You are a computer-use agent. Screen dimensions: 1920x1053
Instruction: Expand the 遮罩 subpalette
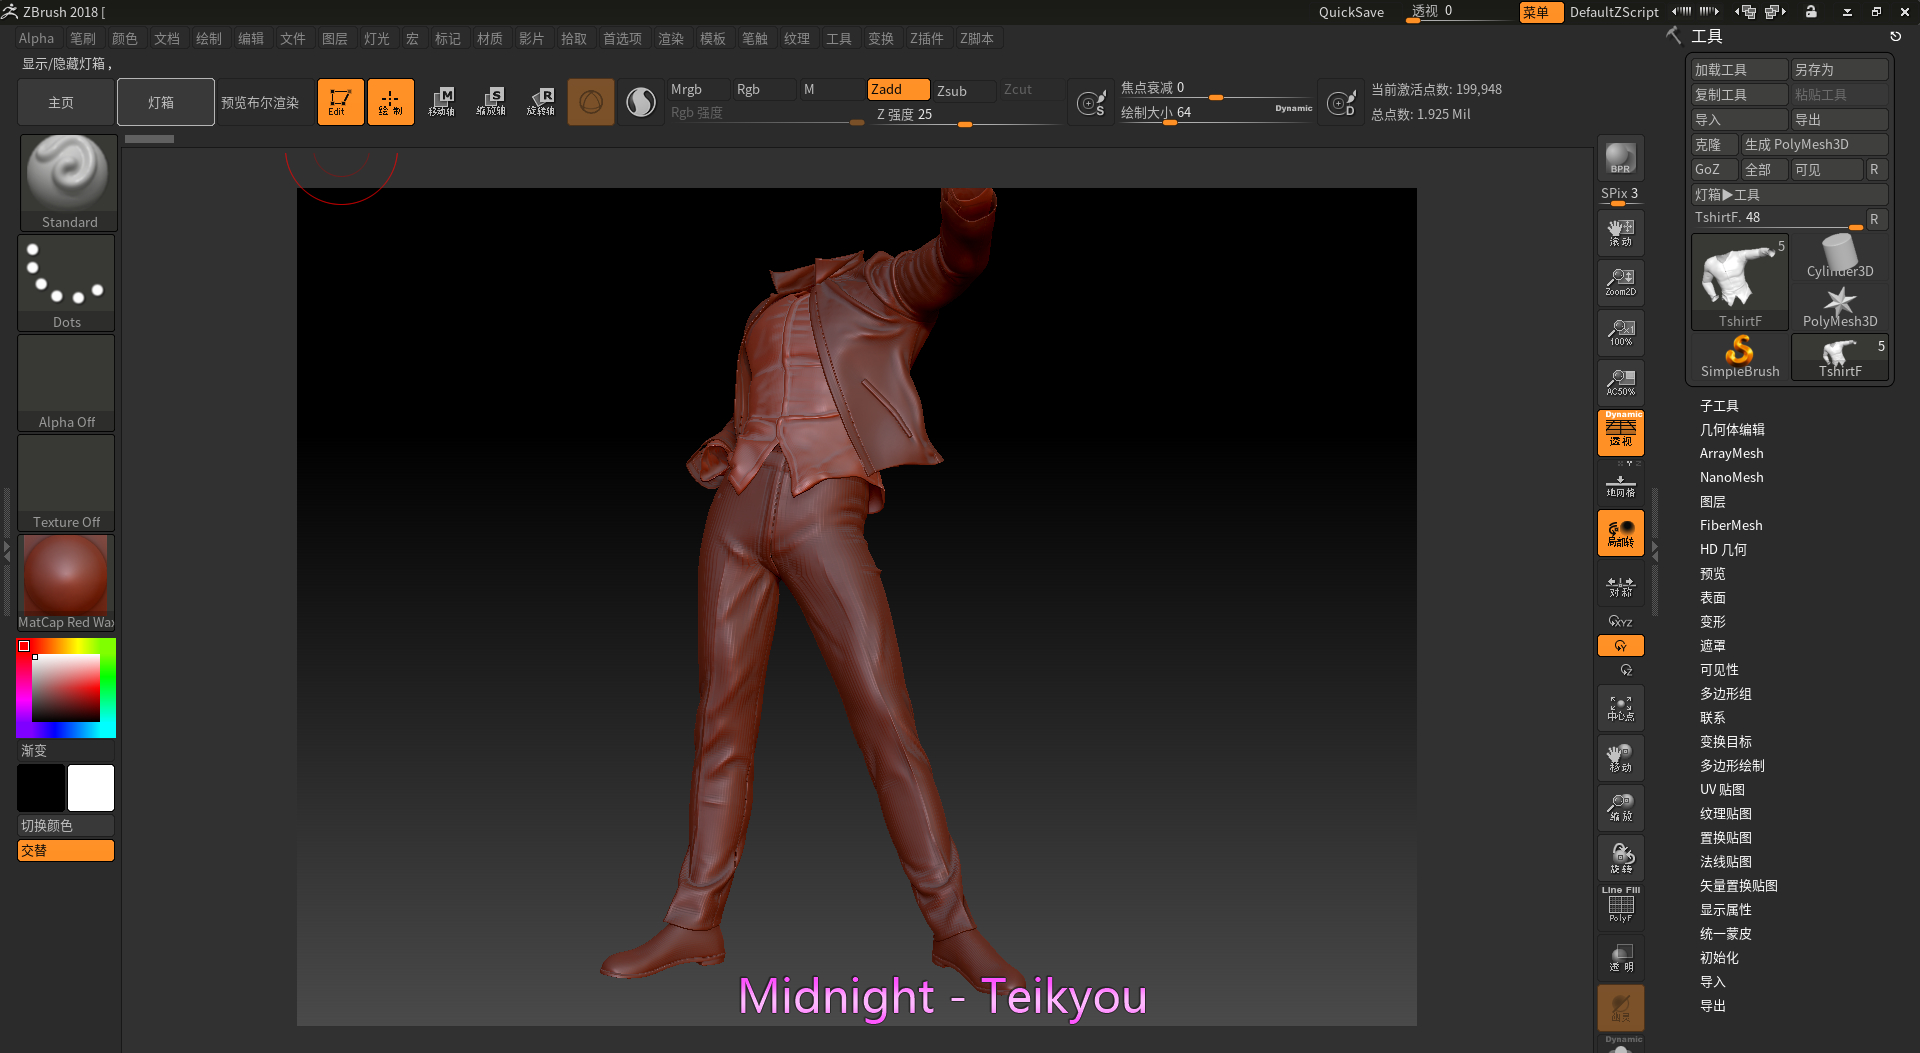coord(1712,645)
